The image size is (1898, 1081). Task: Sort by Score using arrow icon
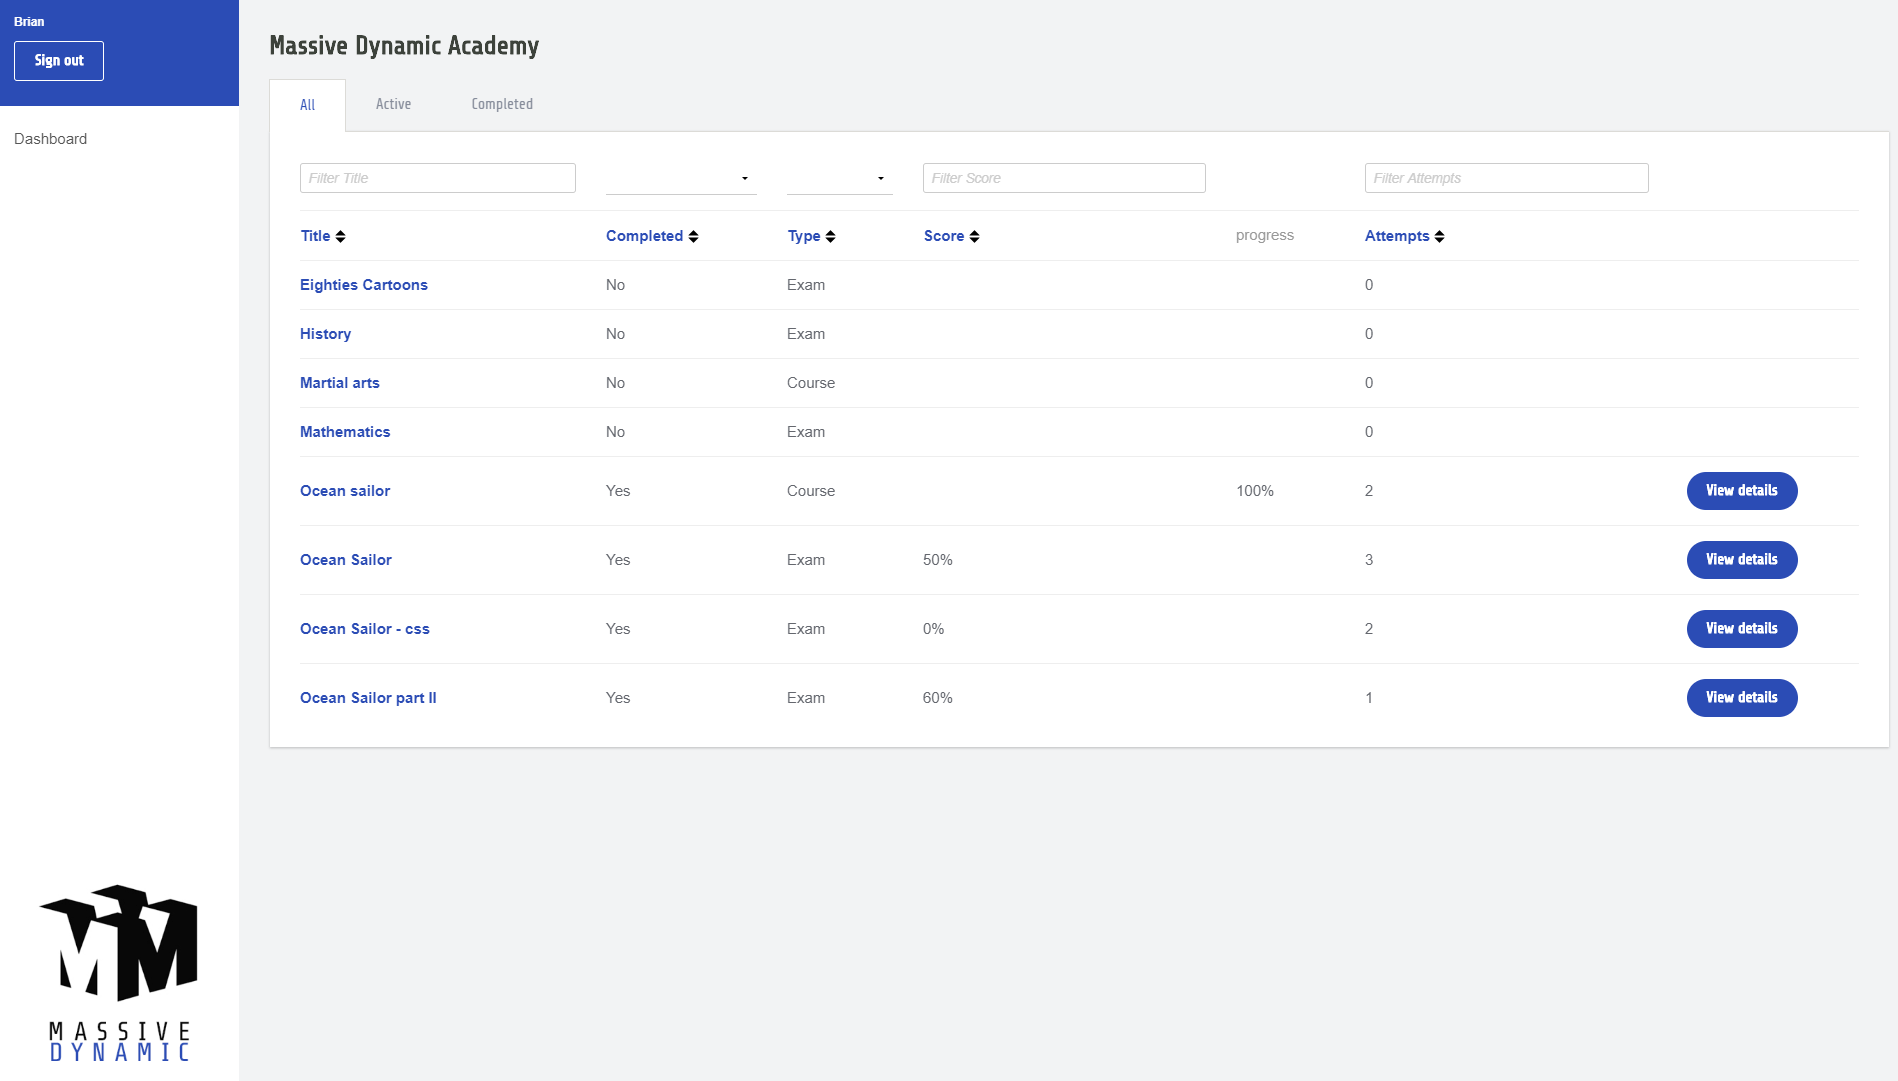(x=974, y=237)
